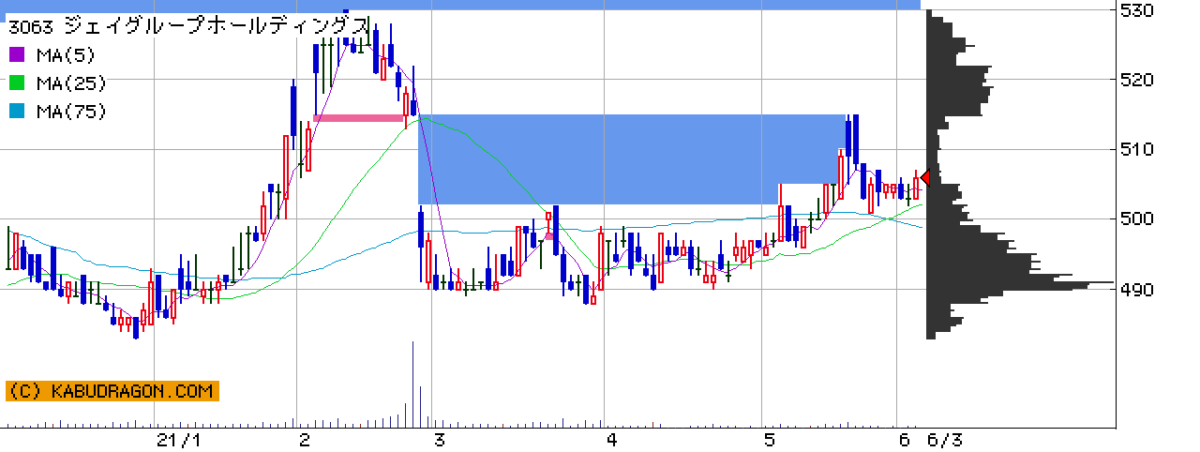This screenshot has height=452, width=1200.
Task: Click the month 2 date axis label
Action: [x=305, y=441]
